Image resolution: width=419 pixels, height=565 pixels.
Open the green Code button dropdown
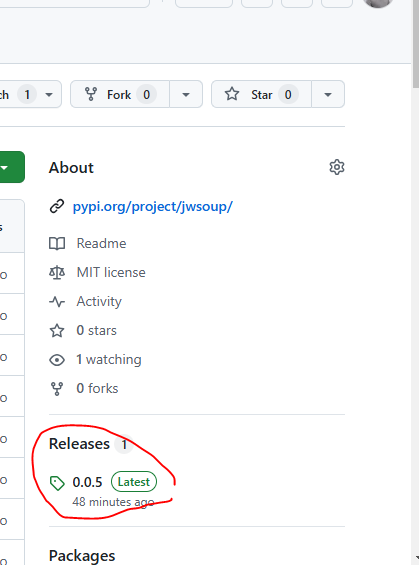10,167
